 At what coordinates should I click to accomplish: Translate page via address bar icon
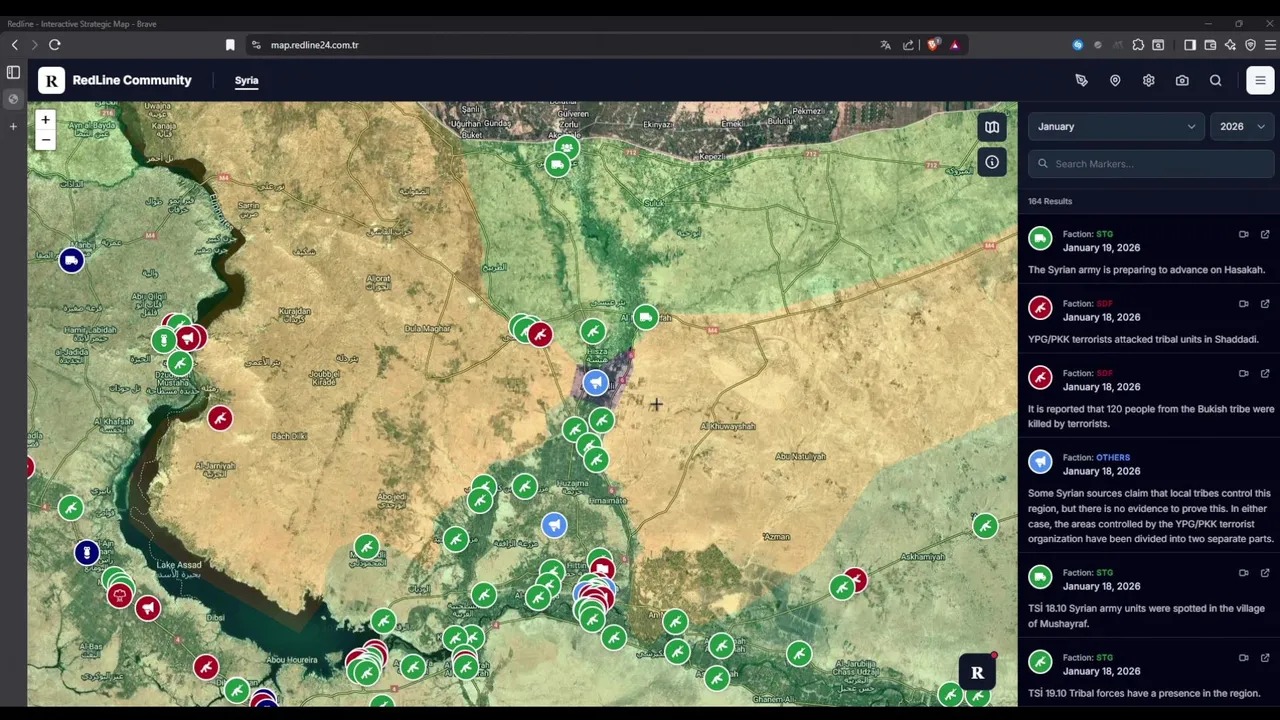[x=885, y=45]
